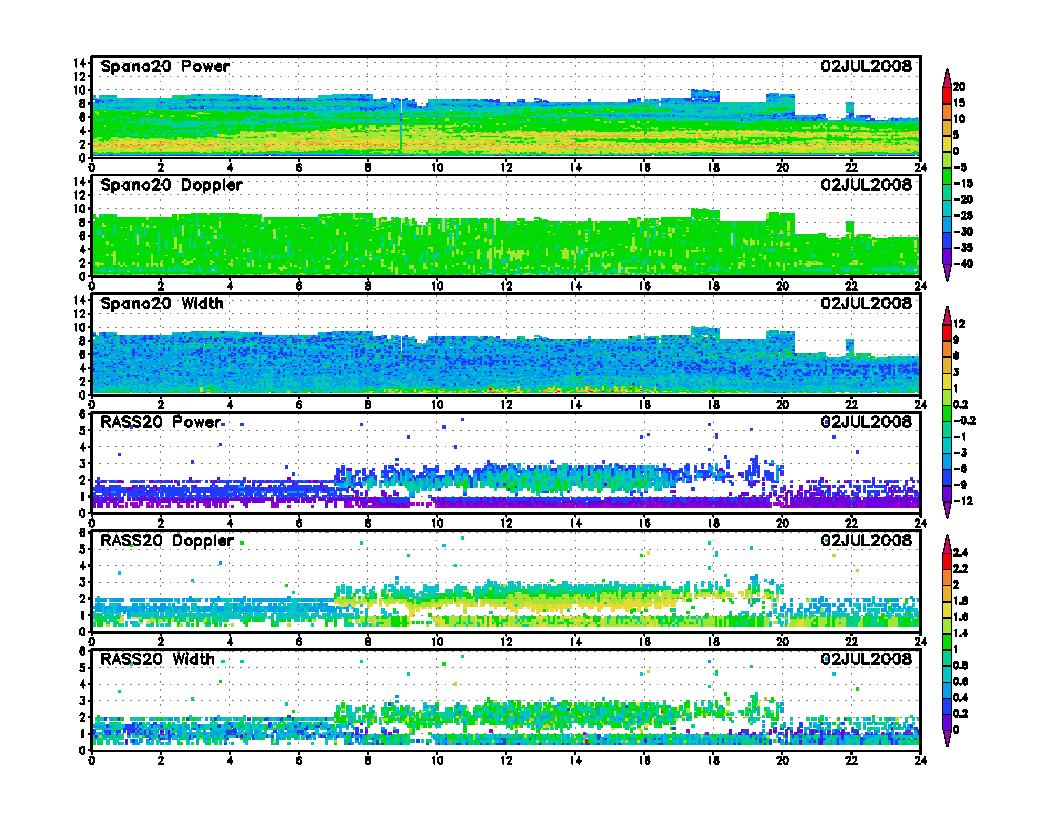This screenshot has height=816, width=1056.
Task: Click the RASS20 Doppler panel title
Action: (166, 541)
